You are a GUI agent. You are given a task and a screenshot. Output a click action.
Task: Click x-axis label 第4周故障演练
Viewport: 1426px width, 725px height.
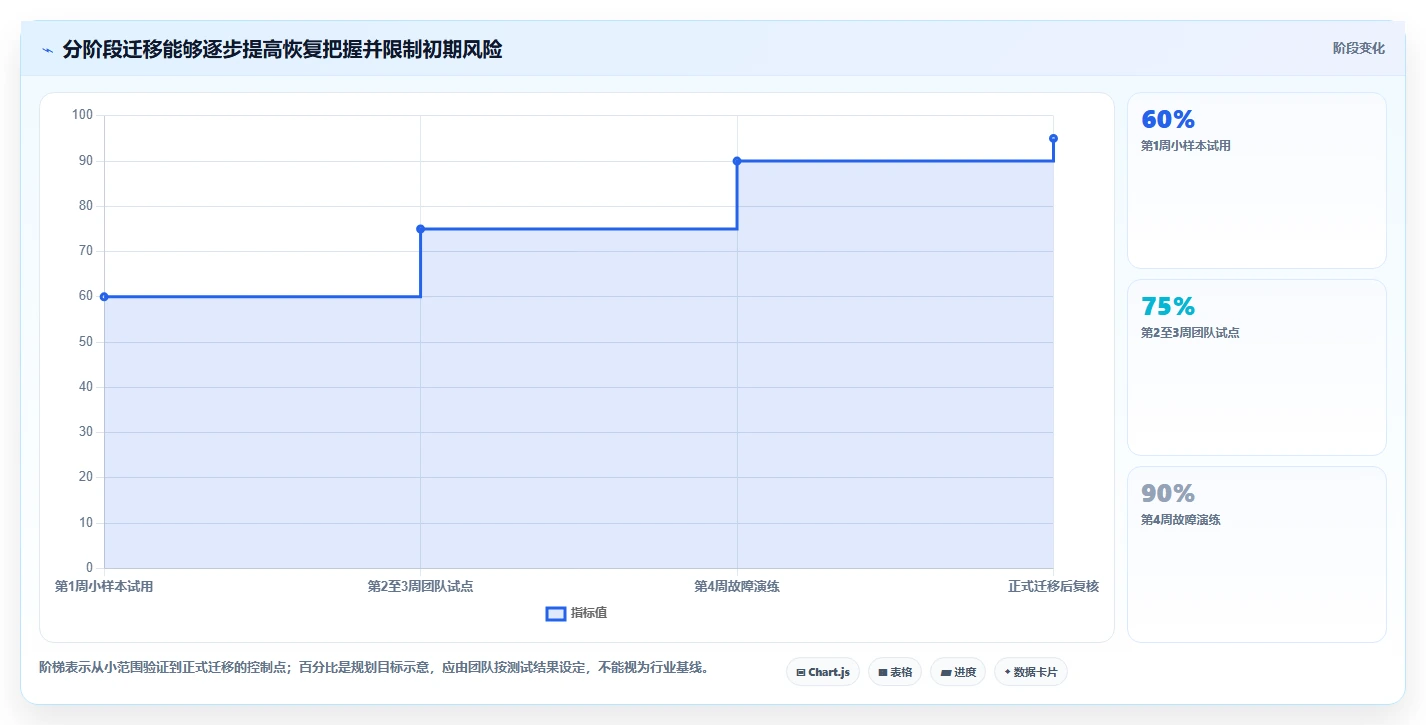click(737, 587)
